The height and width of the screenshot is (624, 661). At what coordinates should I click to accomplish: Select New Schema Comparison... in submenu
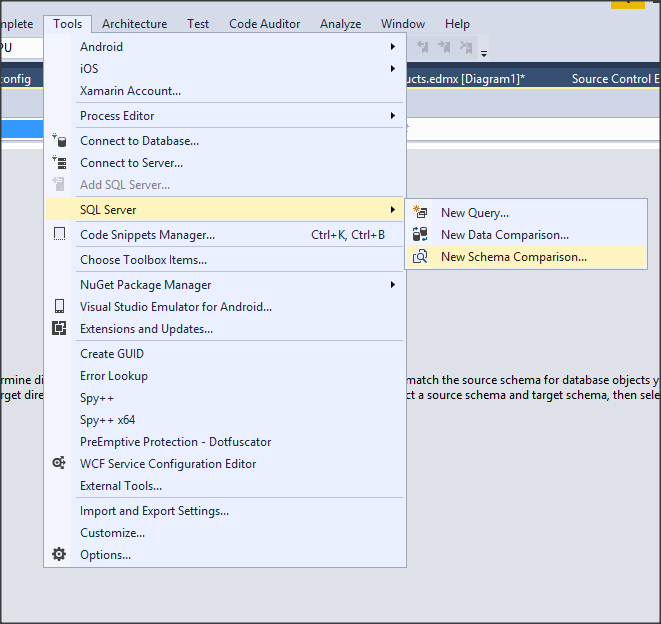[x=526, y=257]
